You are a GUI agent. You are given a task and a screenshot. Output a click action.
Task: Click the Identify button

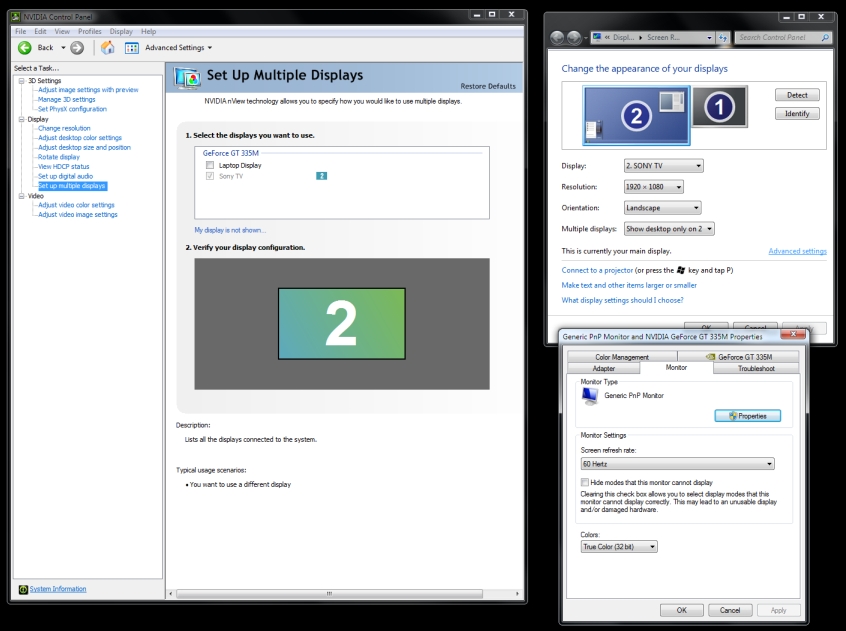coord(797,114)
